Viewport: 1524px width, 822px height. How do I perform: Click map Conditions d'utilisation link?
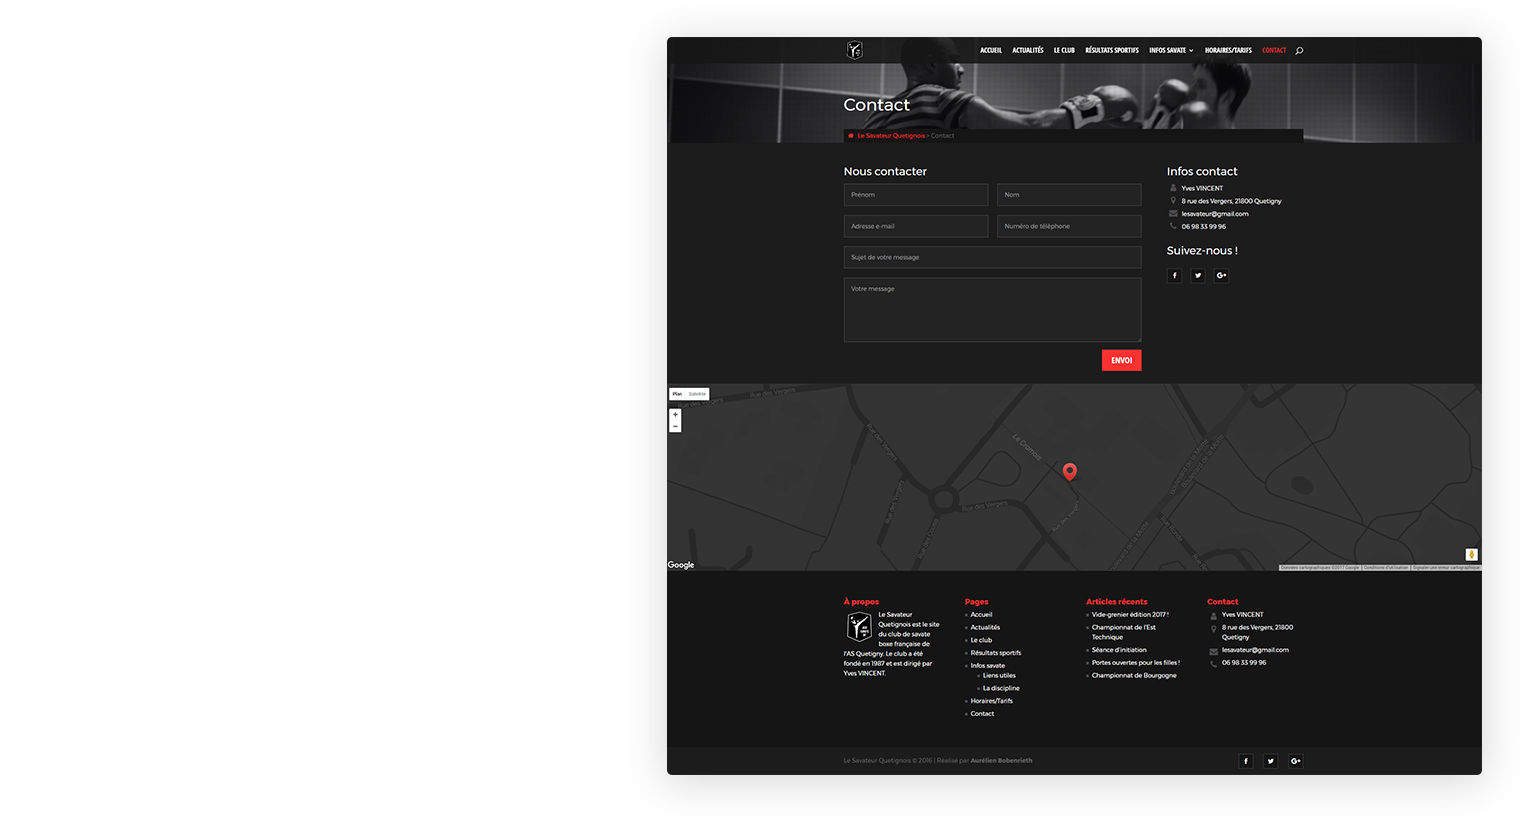click(x=1386, y=568)
